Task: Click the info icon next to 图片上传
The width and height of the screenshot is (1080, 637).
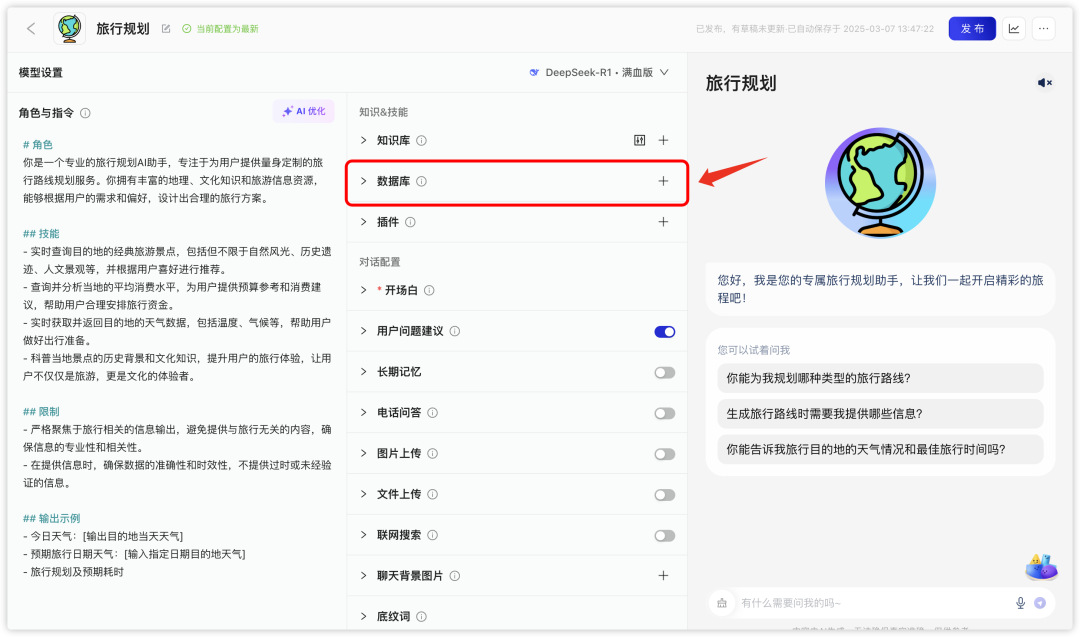Action: (x=433, y=453)
